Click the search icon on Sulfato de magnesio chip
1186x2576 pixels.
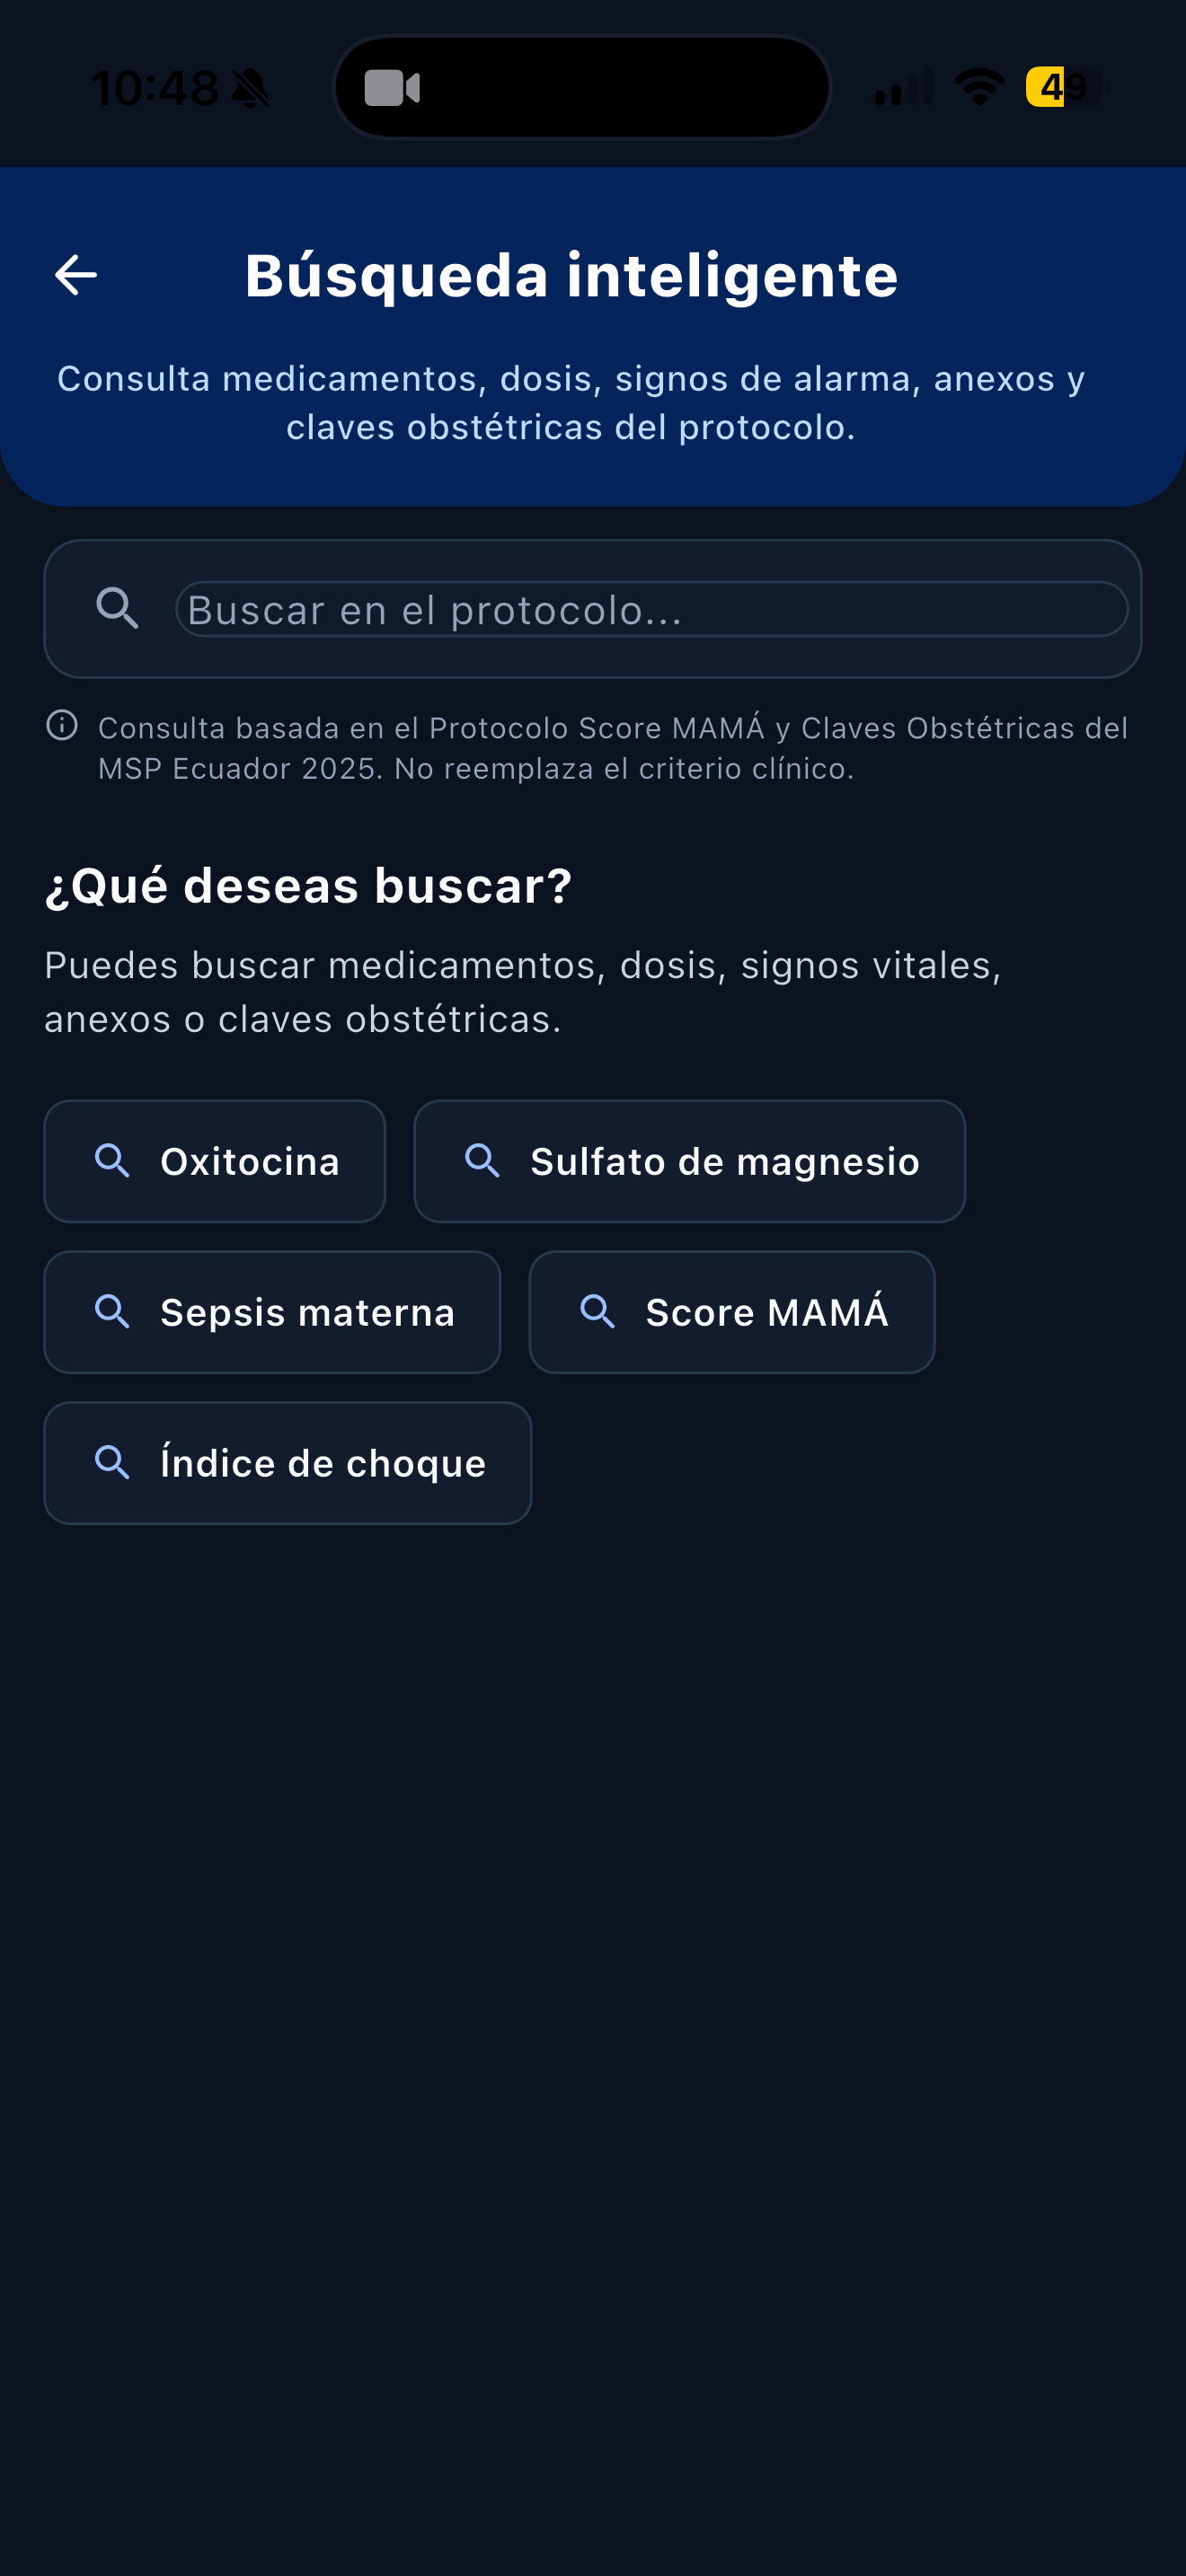[482, 1161]
